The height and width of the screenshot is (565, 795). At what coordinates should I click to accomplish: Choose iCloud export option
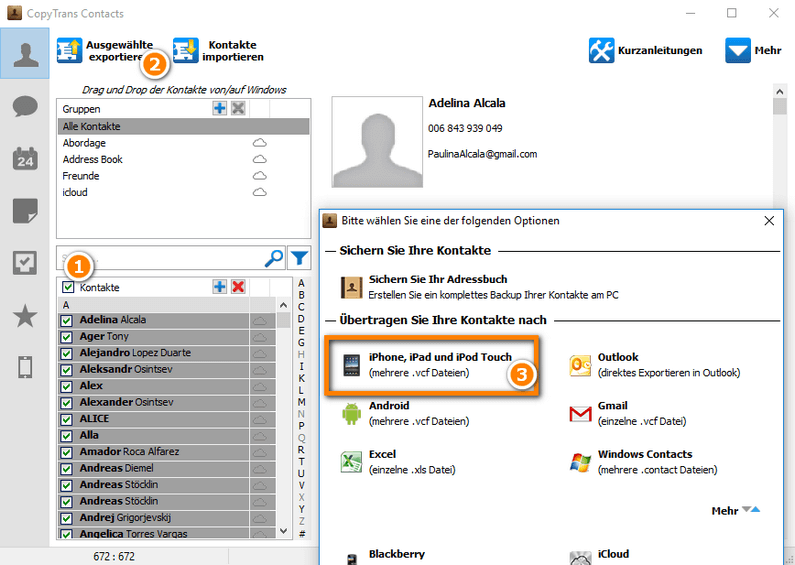(599, 555)
